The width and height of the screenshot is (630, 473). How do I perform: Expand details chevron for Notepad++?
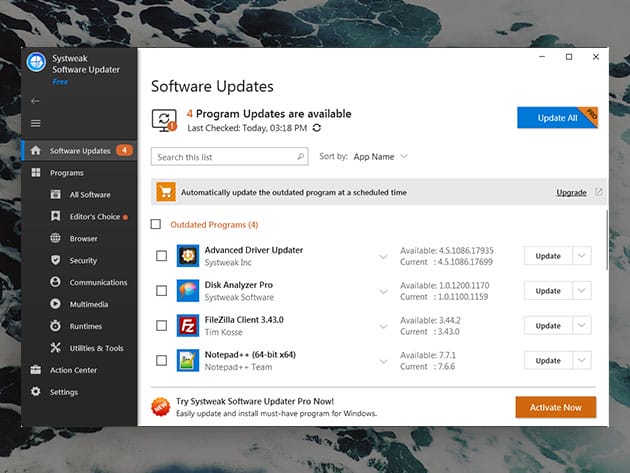click(383, 361)
